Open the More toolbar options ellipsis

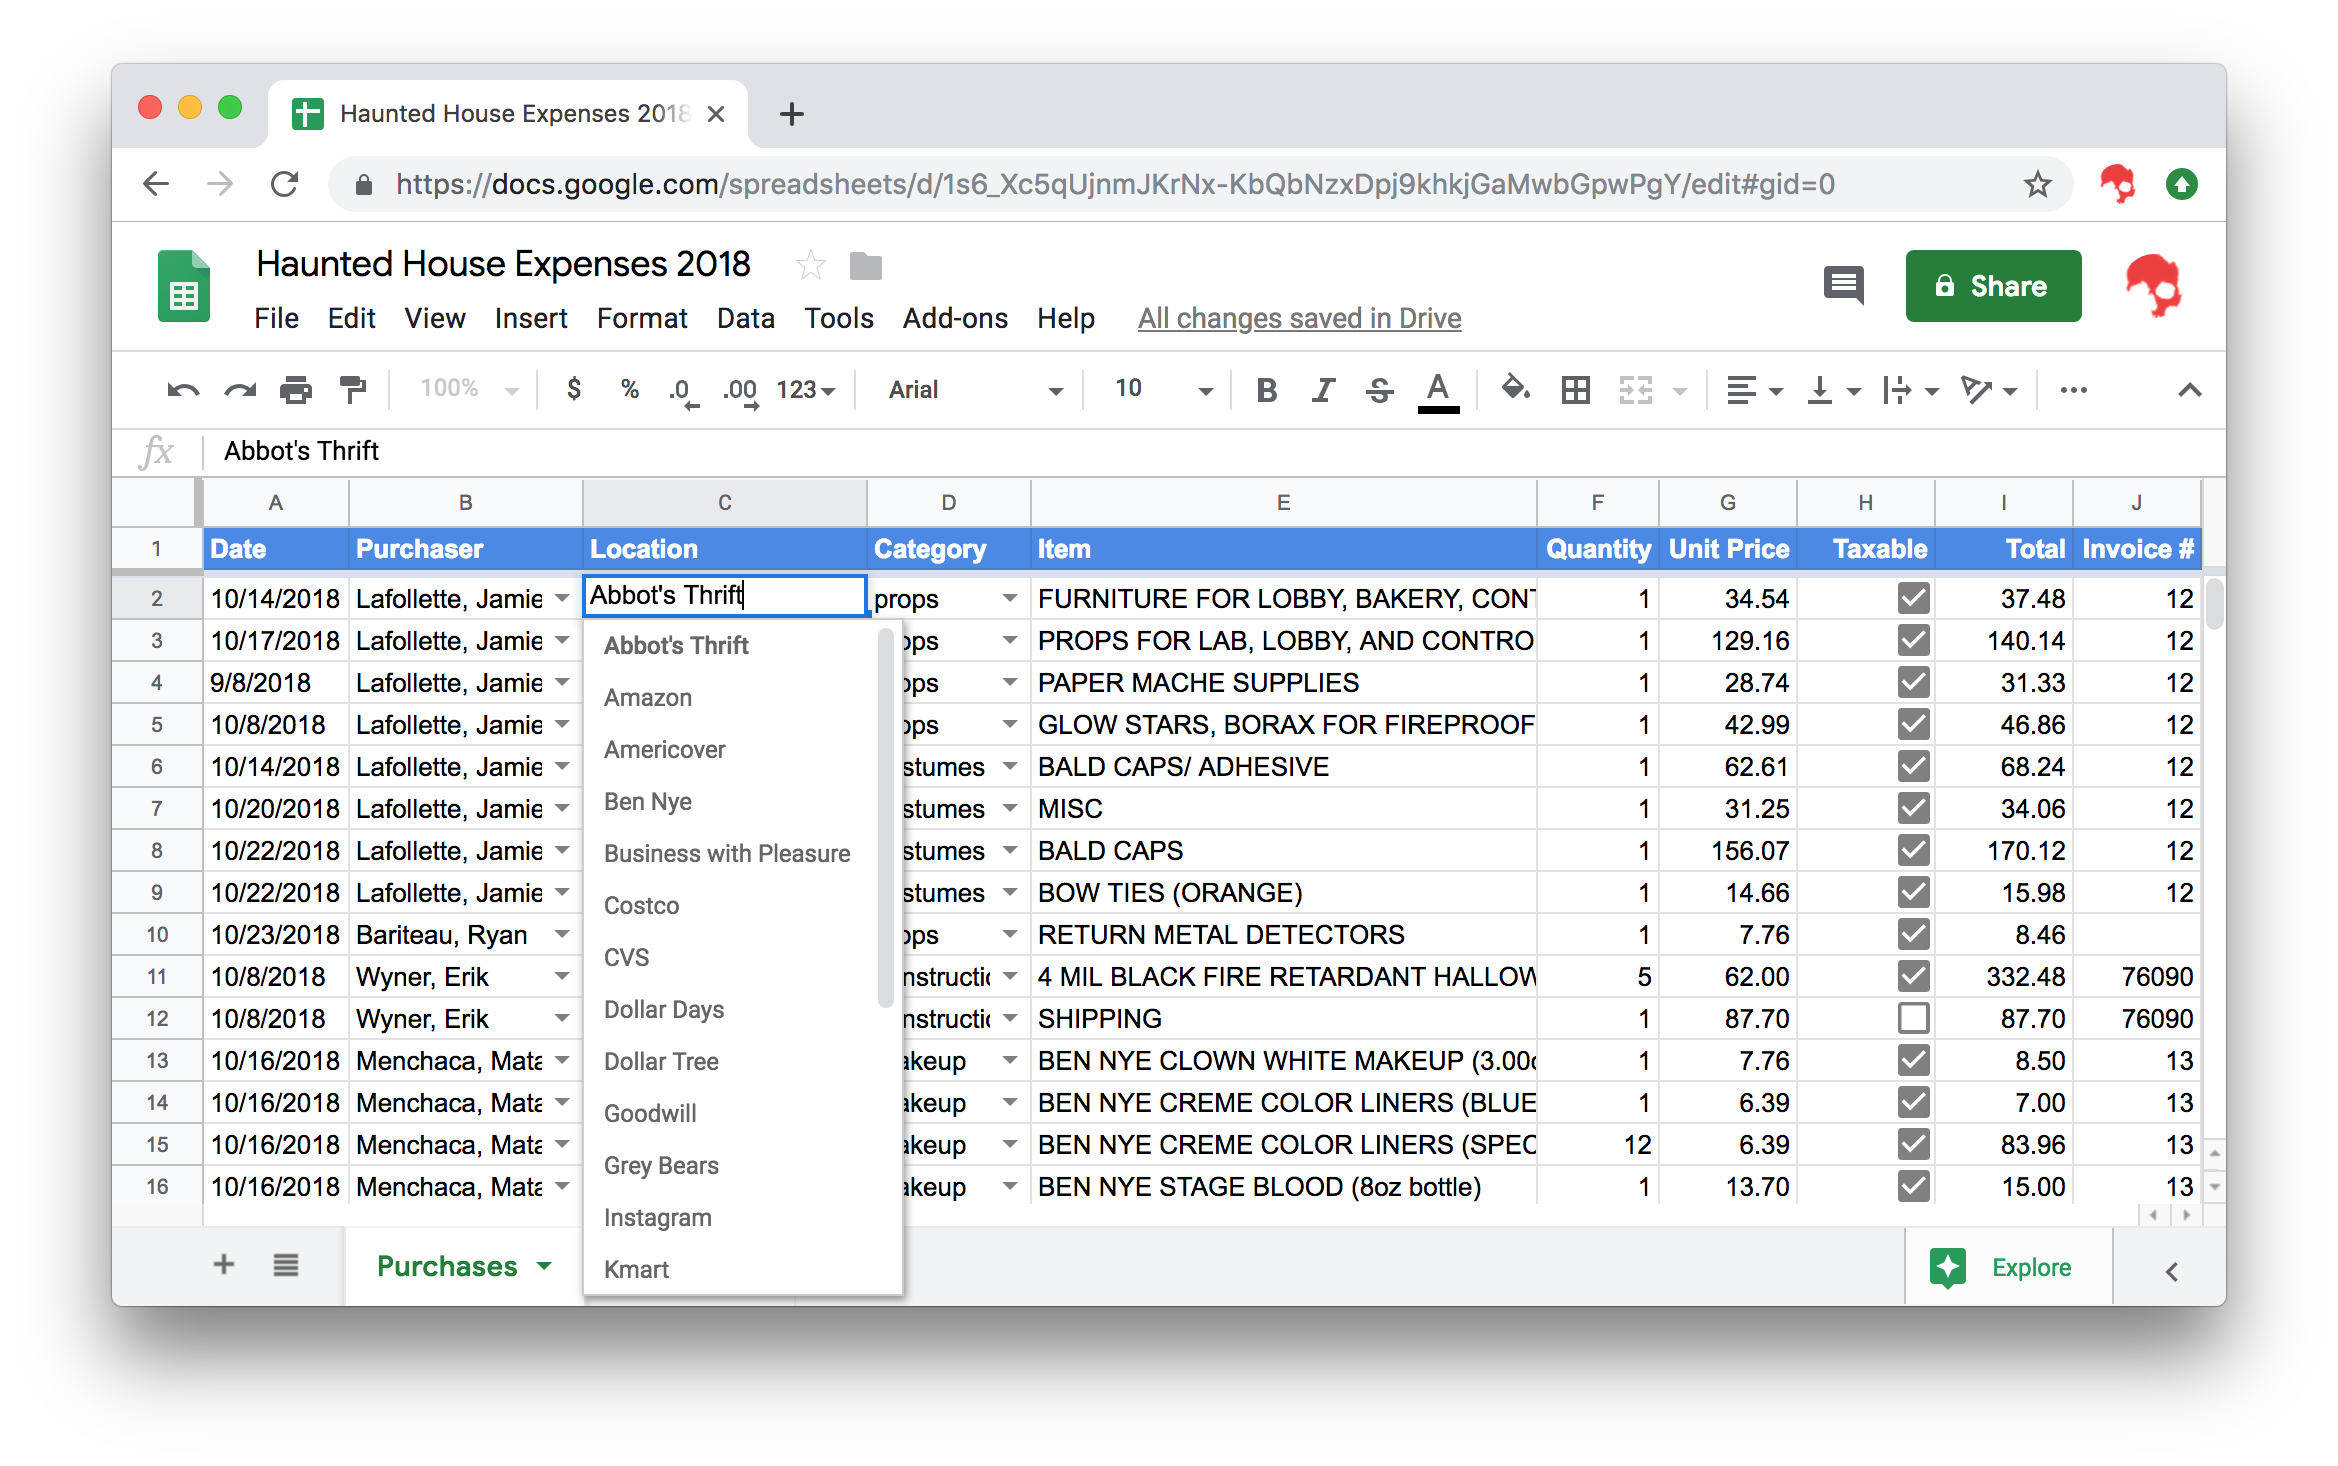[x=2073, y=390]
